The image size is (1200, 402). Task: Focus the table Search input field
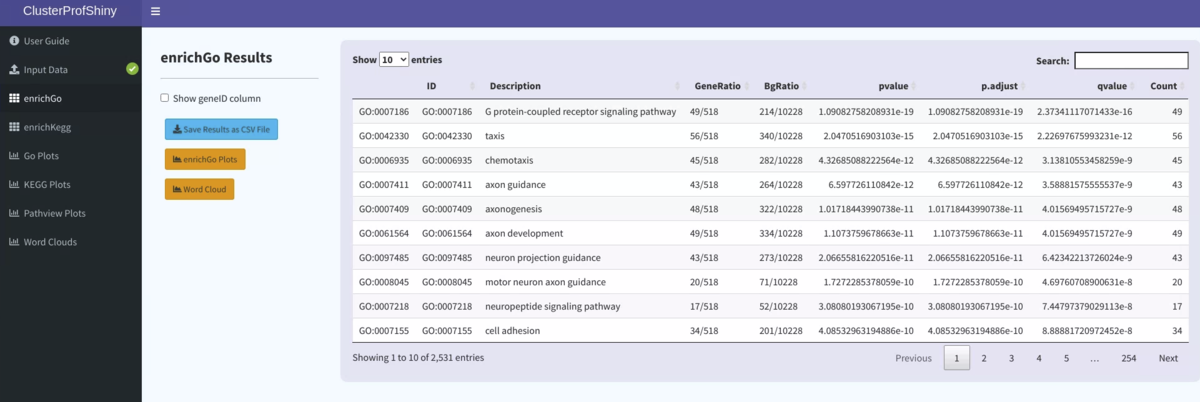coord(1131,61)
